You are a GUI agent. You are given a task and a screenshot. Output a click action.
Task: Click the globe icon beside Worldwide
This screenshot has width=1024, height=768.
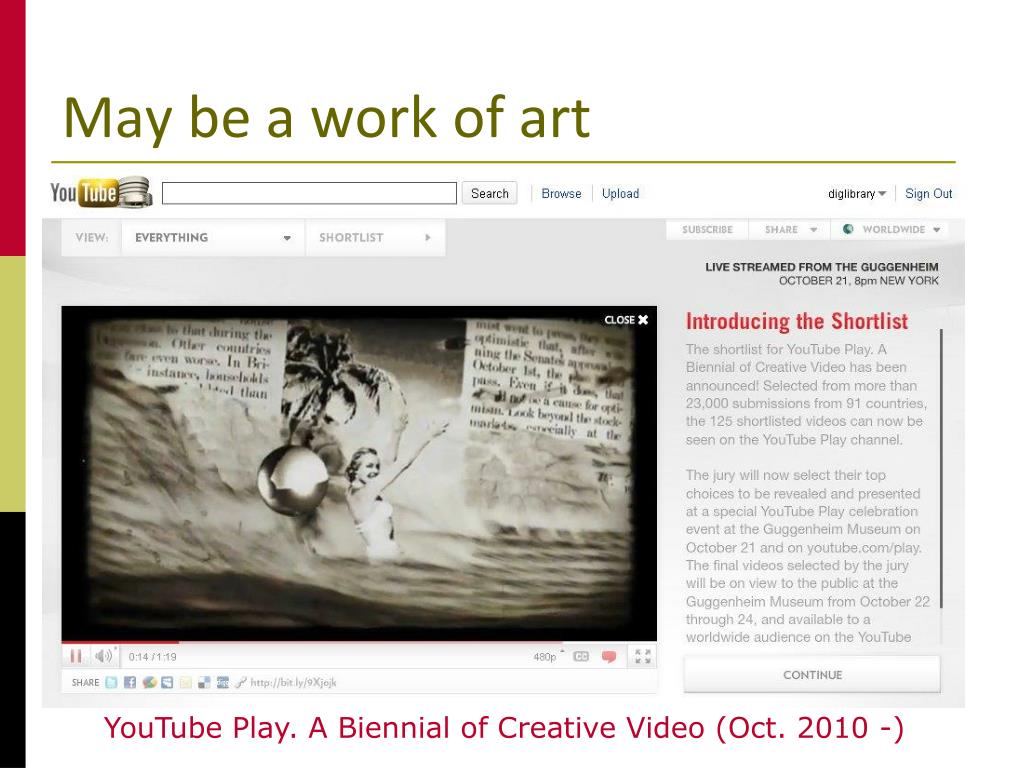848,229
